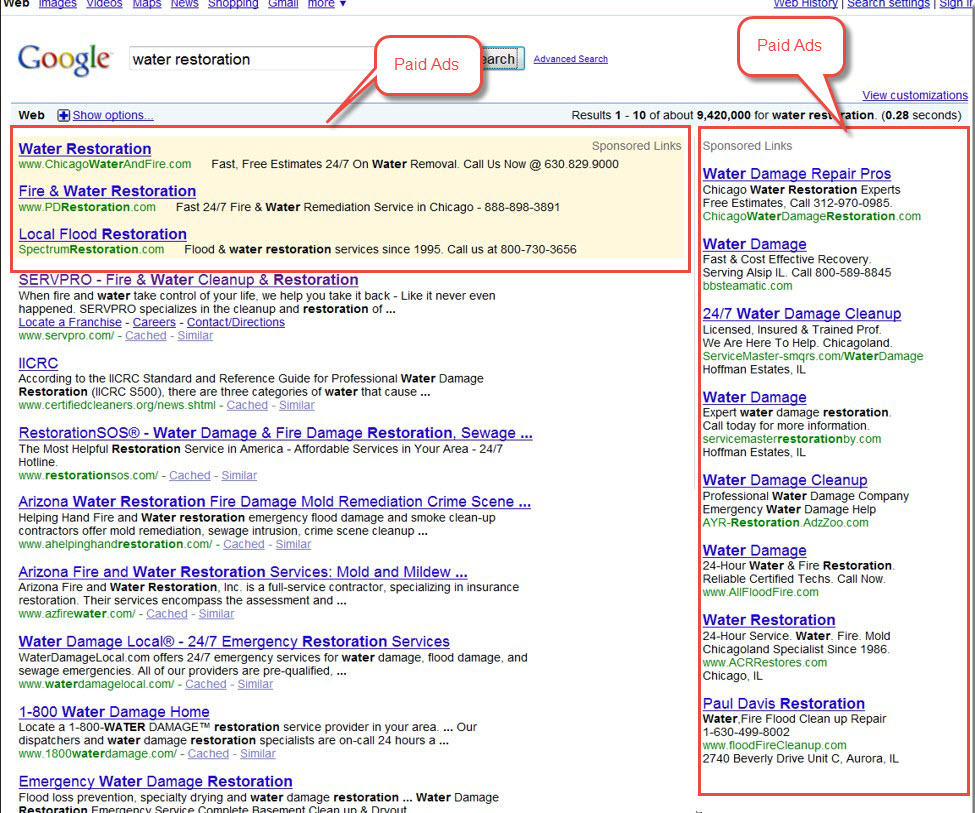Expand Show options link
Screen dimensions: 975x813
[113, 115]
